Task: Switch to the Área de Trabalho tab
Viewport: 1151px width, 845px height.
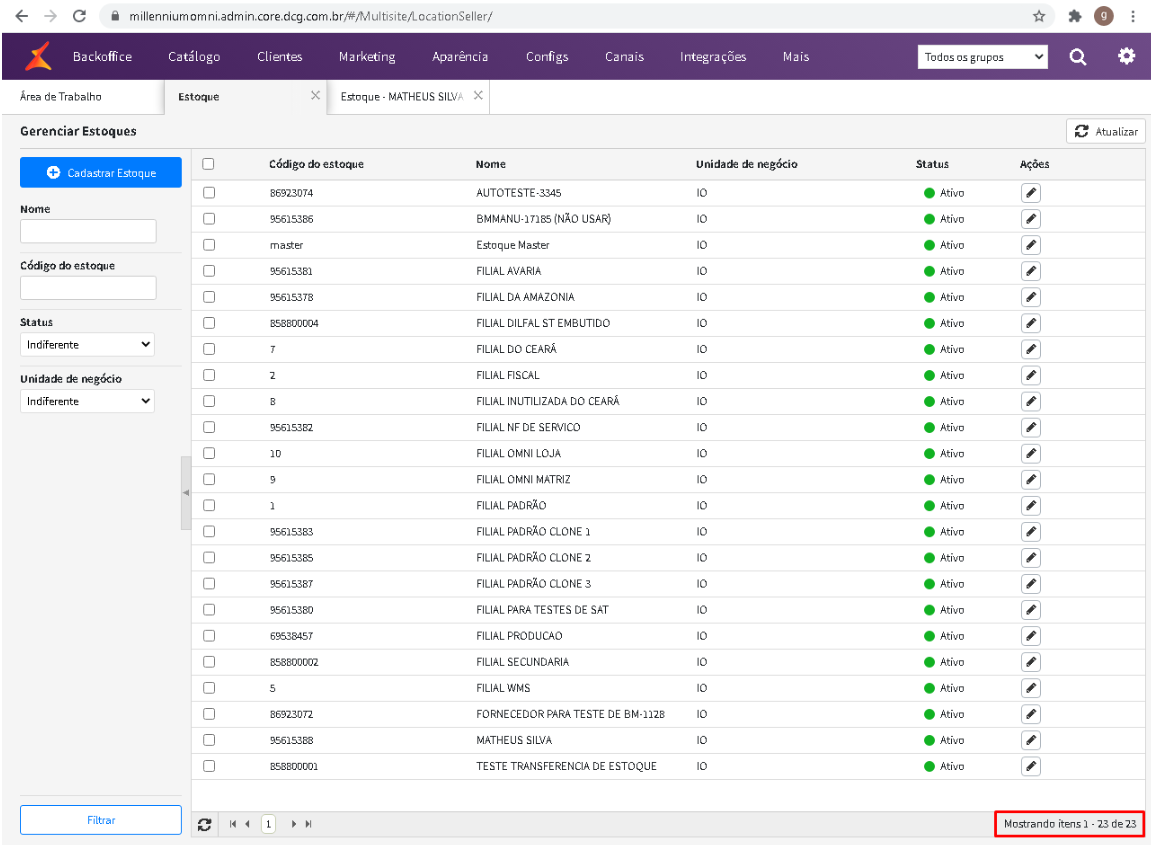Action: 61,97
